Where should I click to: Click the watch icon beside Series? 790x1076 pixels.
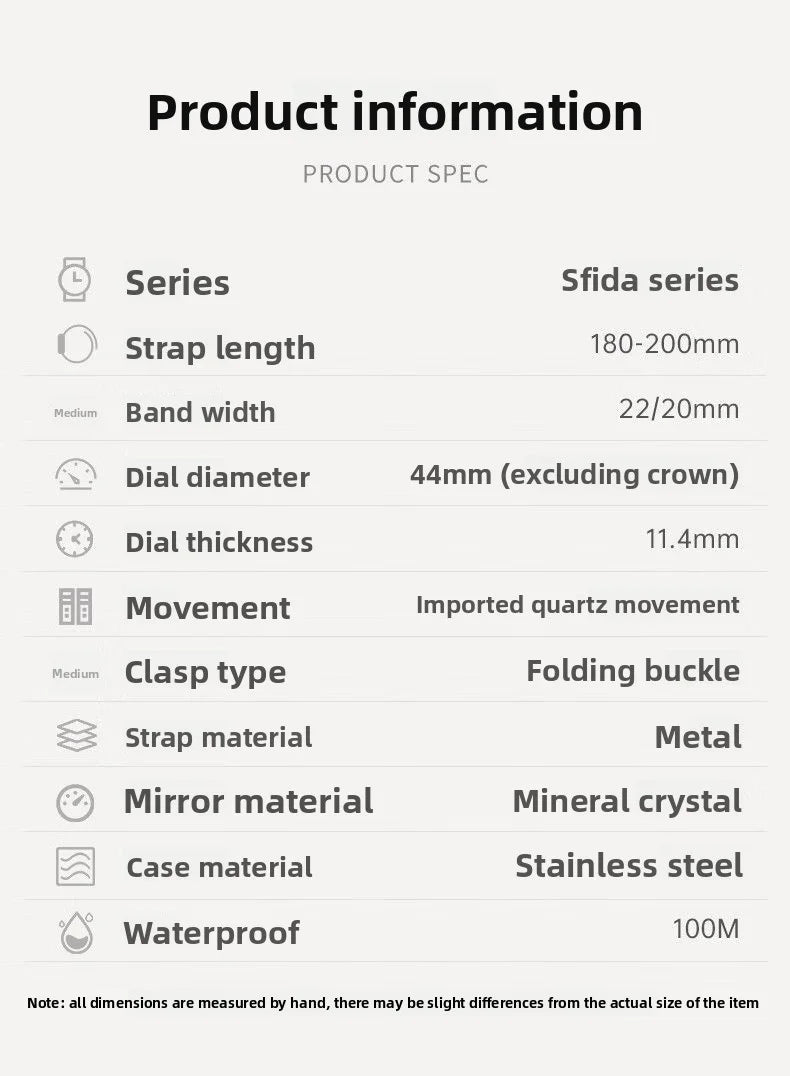click(x=75, y=280)
